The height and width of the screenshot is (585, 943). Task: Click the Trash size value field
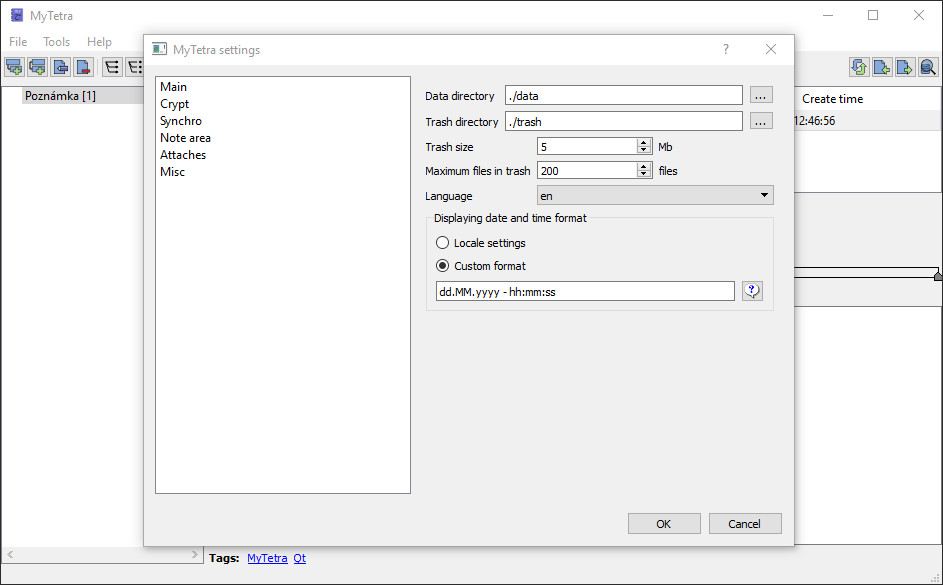pyautogui.click(x=587, y=147)
